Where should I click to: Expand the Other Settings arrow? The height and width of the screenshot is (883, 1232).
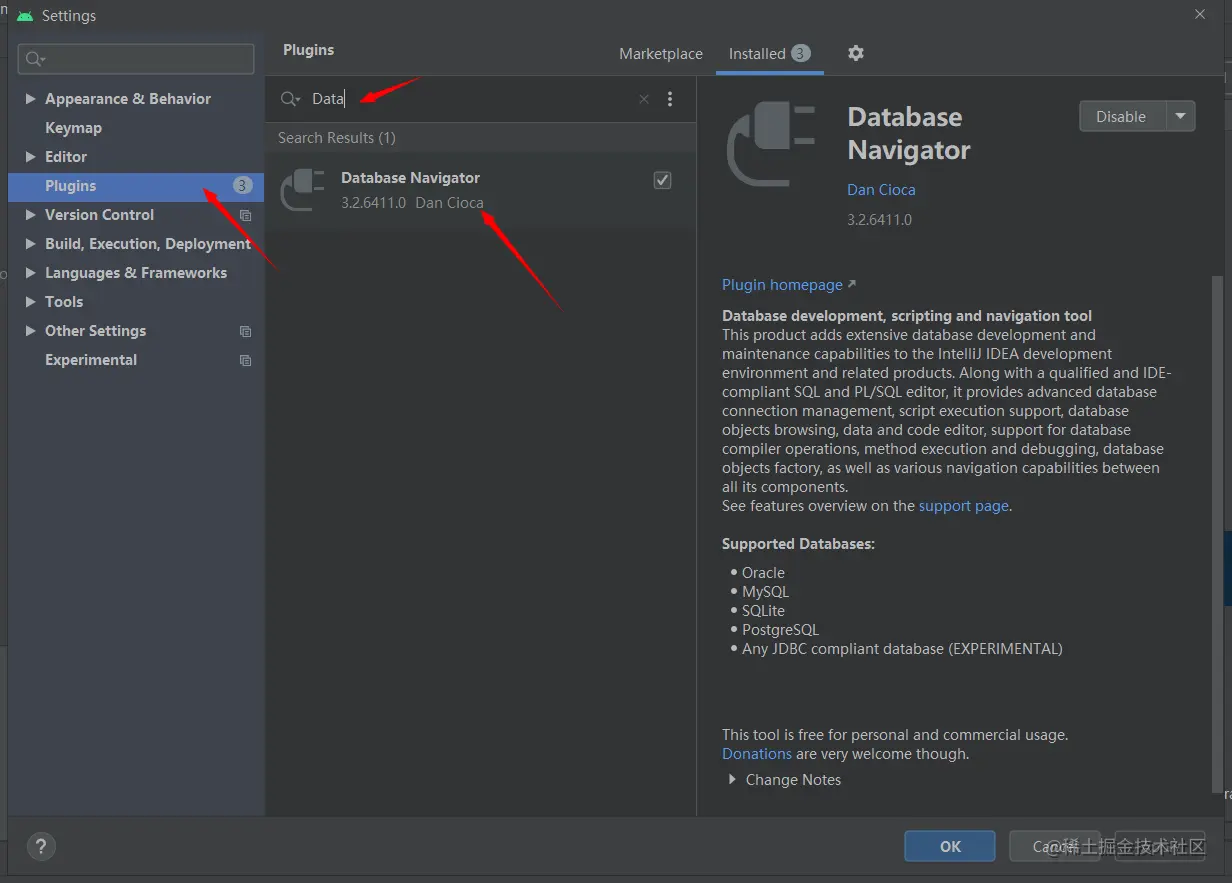coord(31,331)
